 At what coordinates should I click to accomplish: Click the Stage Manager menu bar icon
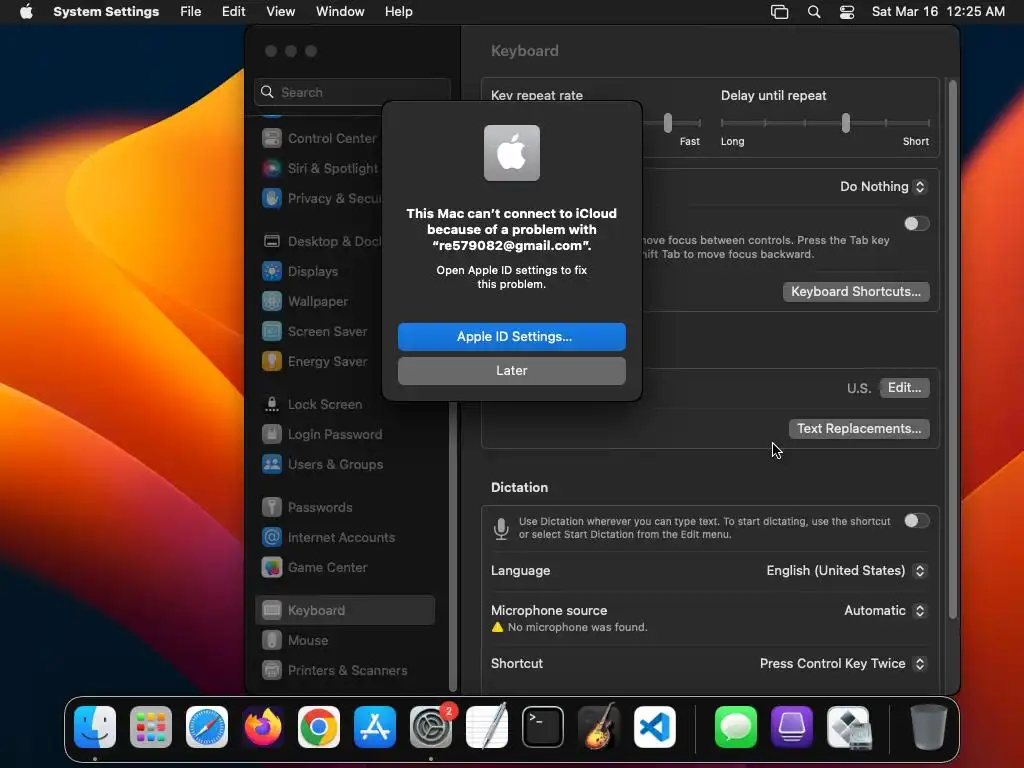click(x=780, y=12)
